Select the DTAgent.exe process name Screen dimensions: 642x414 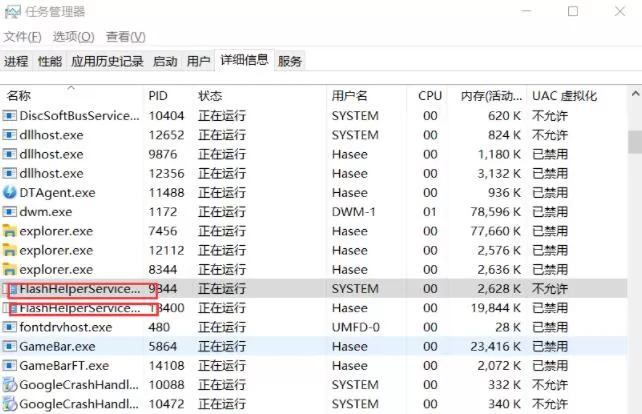[x=57, y=192]
